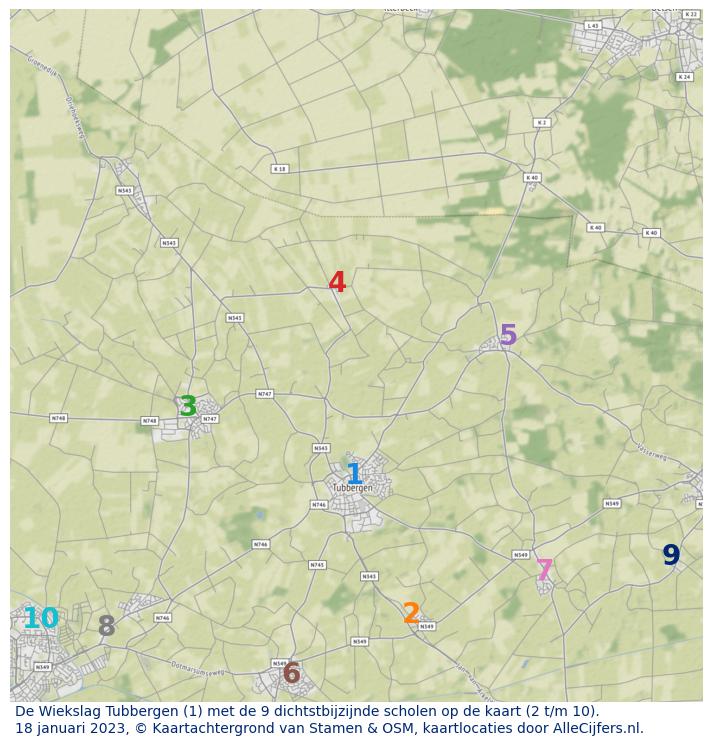Click the purple marker number 5
Viewport: 712px width, 745px height.
tap(508, 335)
